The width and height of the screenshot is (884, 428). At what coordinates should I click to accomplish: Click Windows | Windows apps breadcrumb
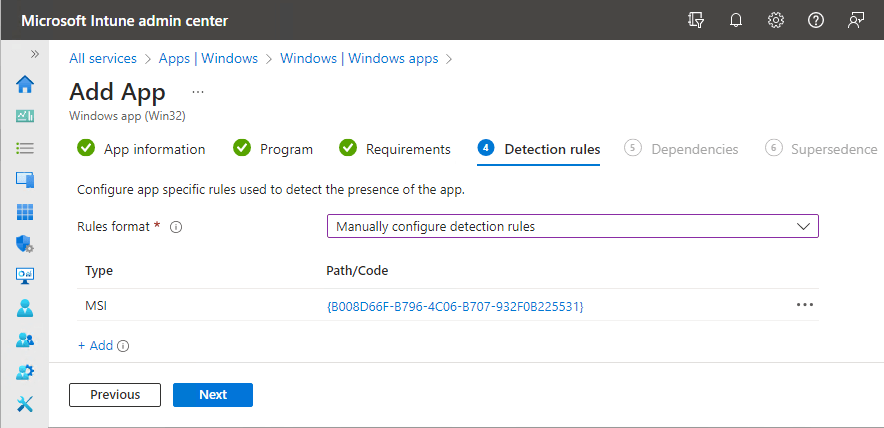[359, 59]
